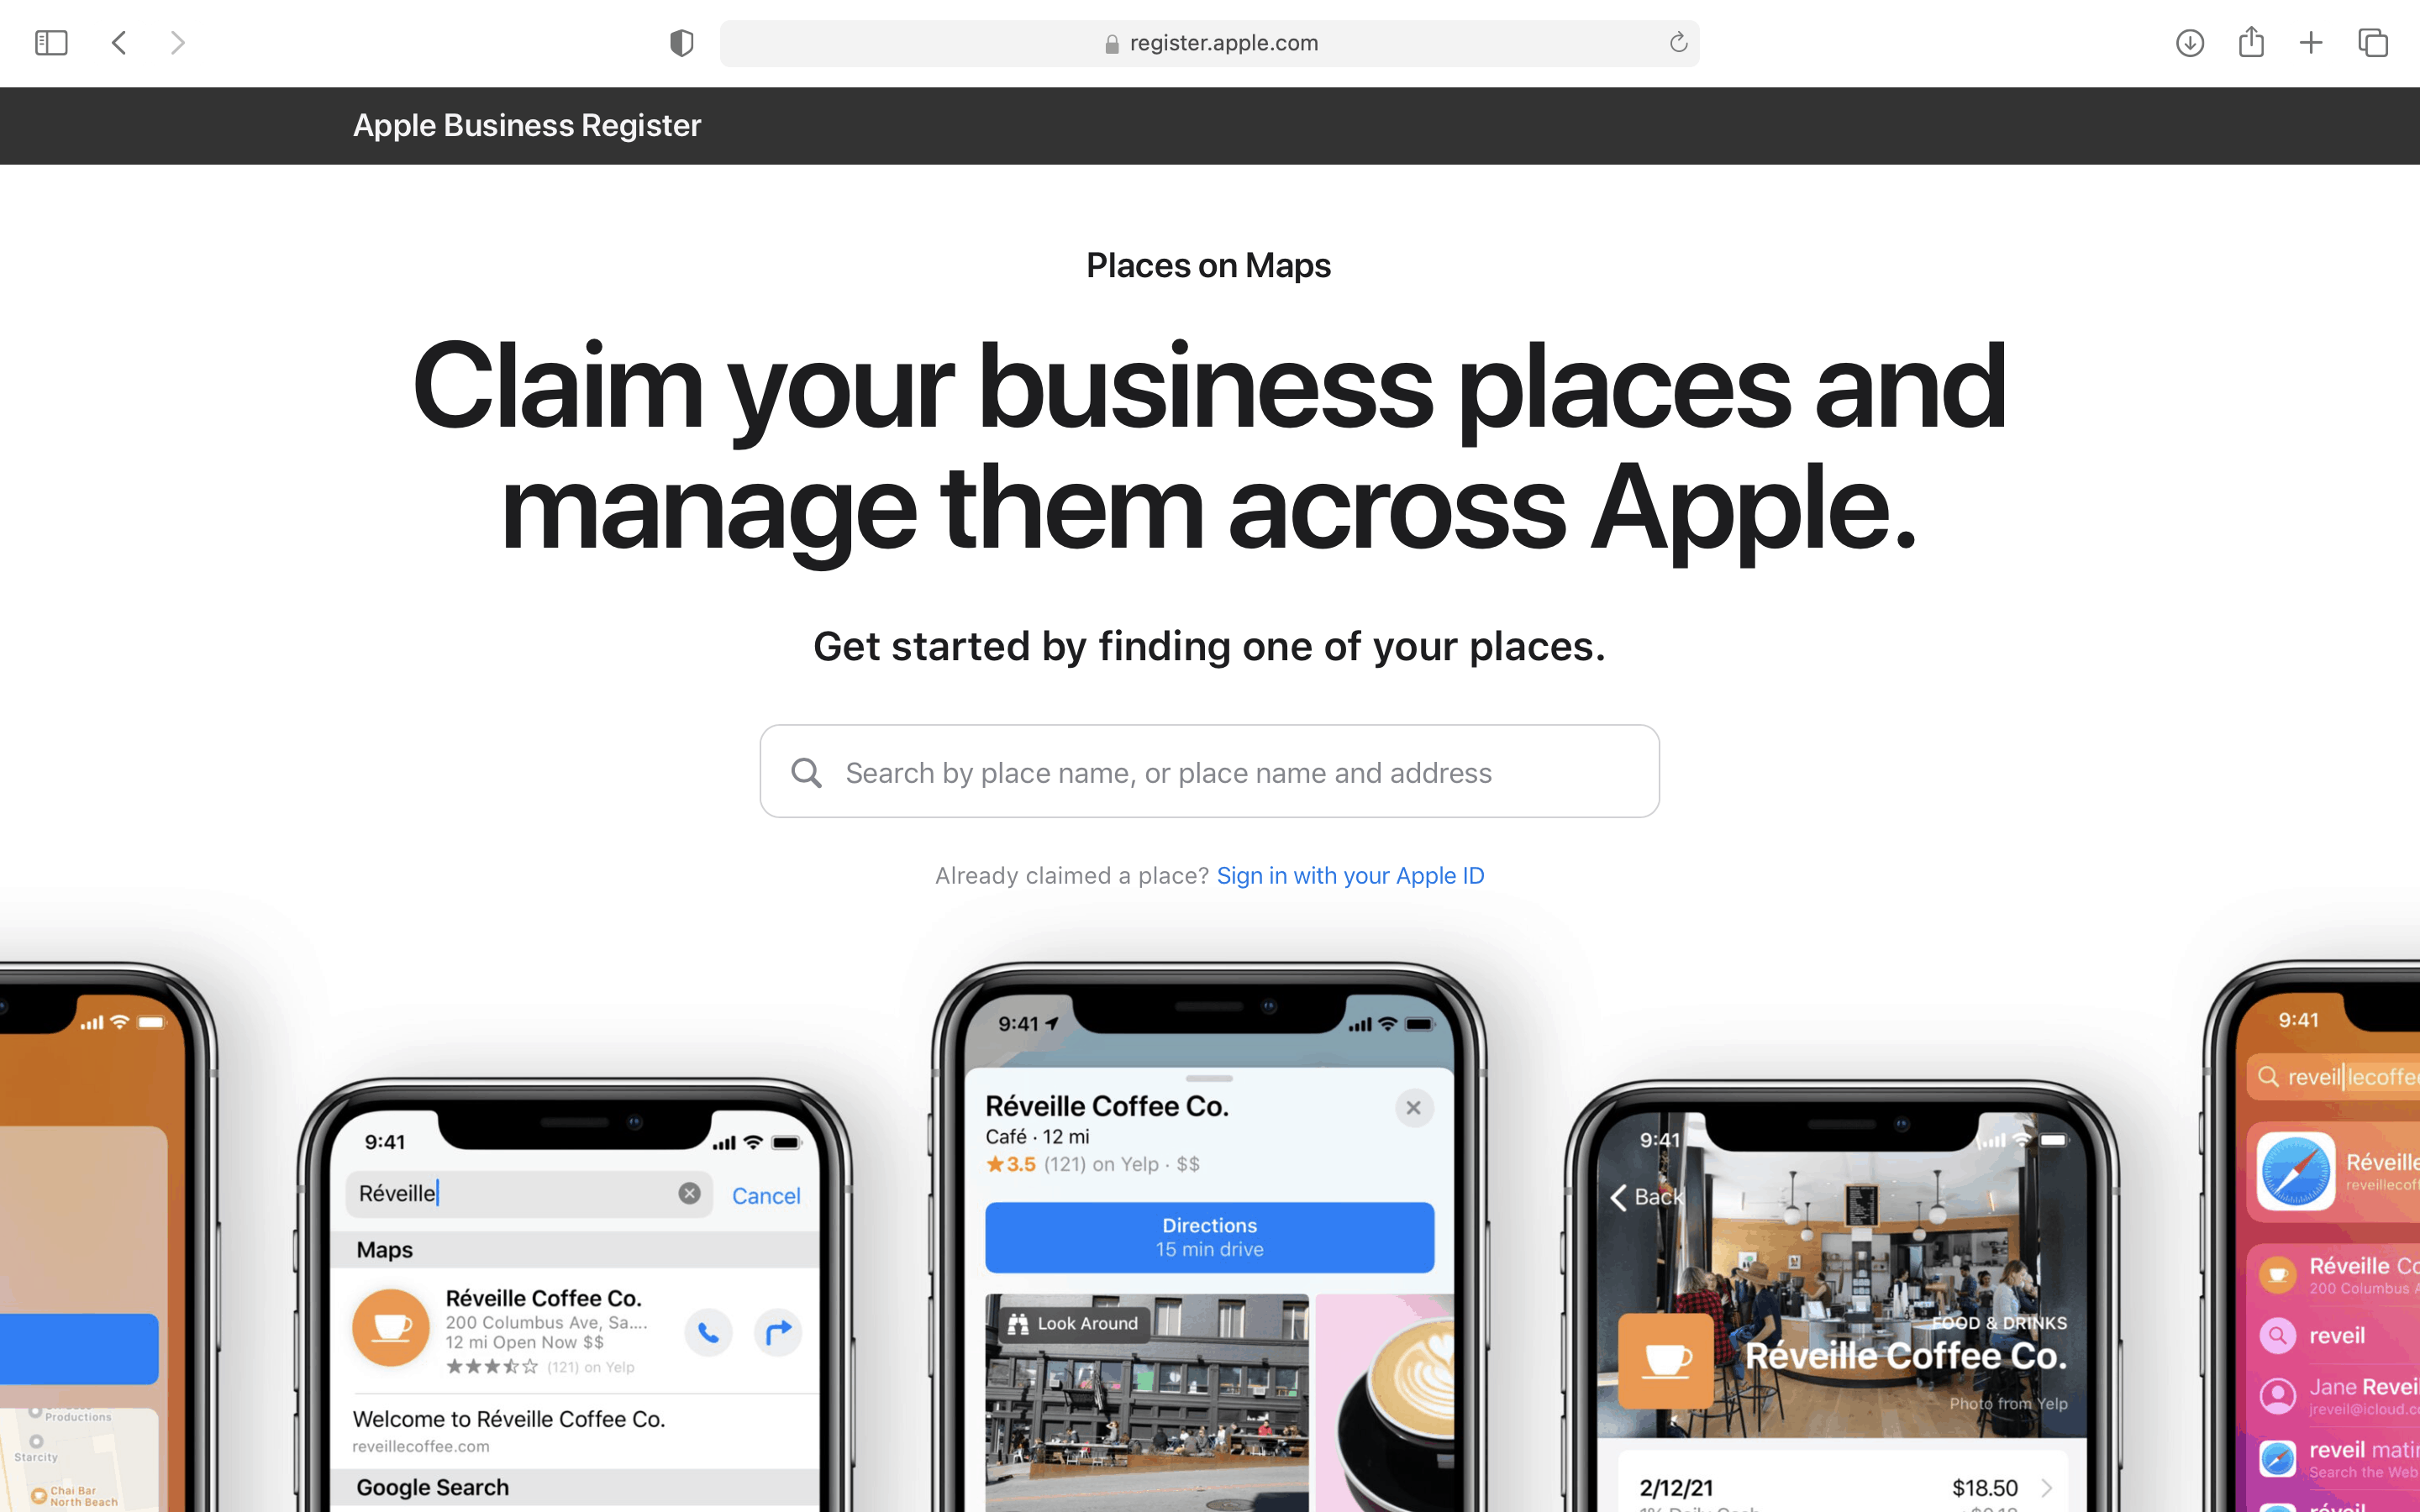Select the Places on Maps section header

point(1207,265)
